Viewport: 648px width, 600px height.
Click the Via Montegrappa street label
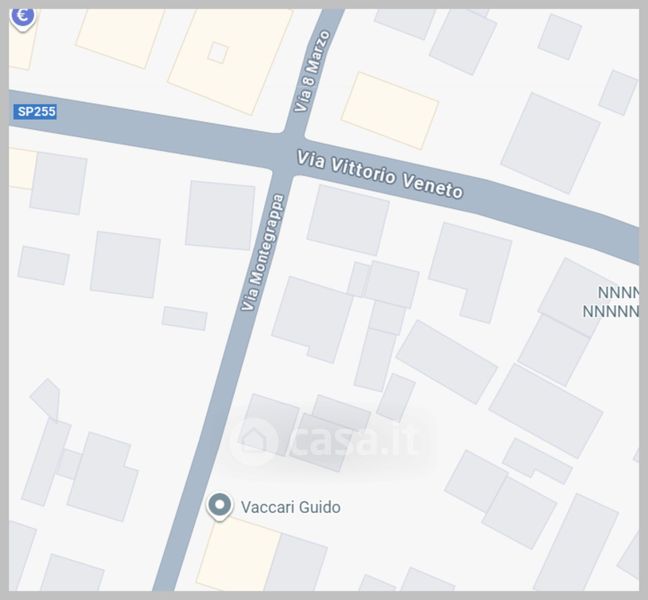click(263, 252)
